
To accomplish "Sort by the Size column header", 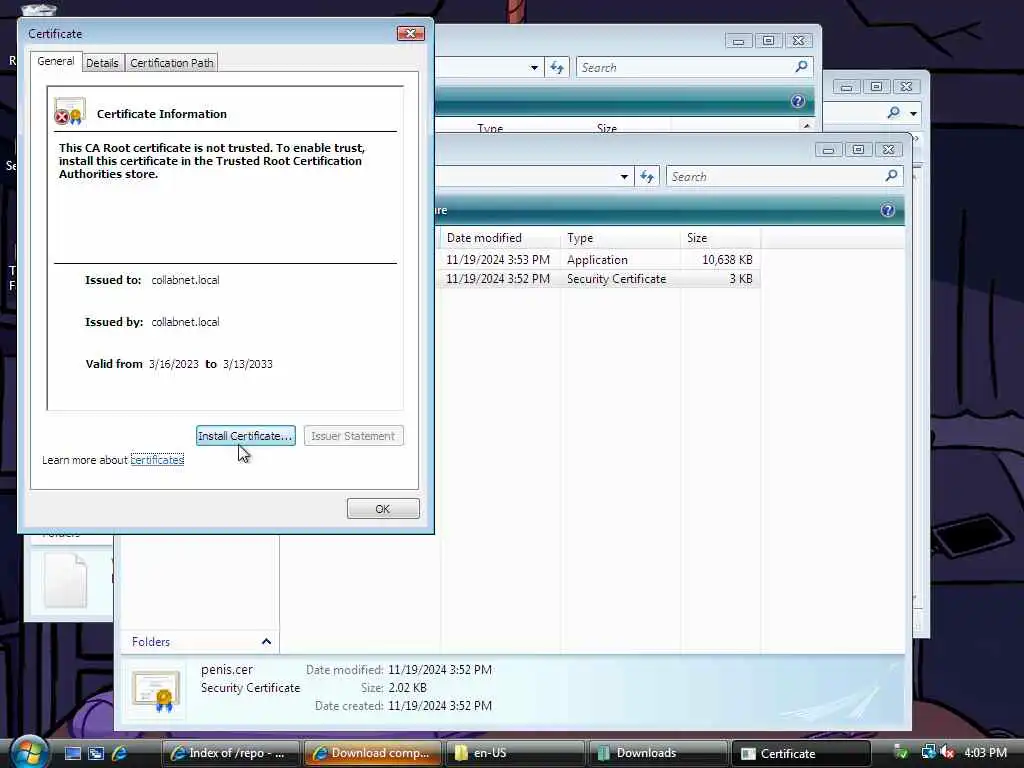I will point(720,238).
